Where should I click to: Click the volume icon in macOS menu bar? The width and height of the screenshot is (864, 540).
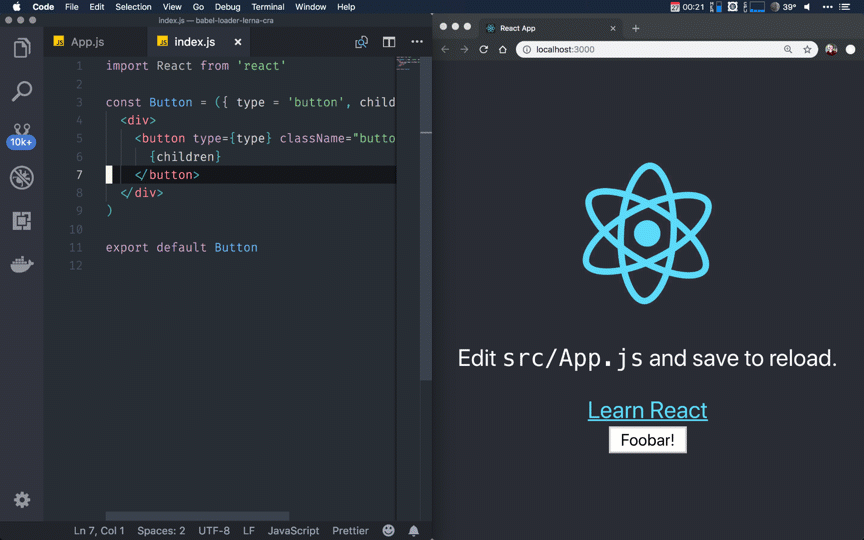pyautogui.click(x=807, y=7)
